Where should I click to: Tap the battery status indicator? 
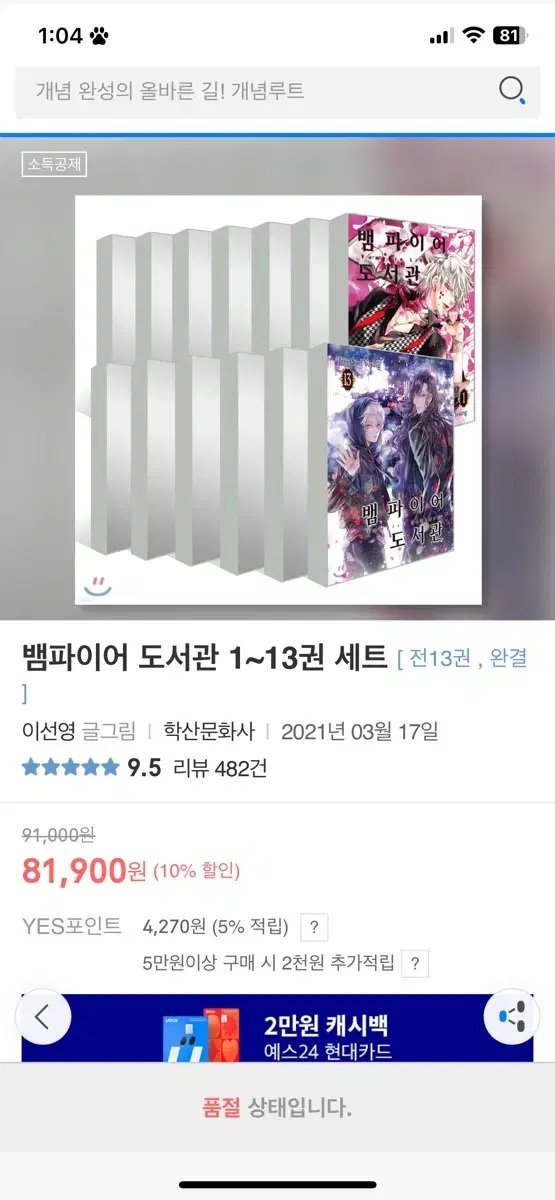point(509,35)
